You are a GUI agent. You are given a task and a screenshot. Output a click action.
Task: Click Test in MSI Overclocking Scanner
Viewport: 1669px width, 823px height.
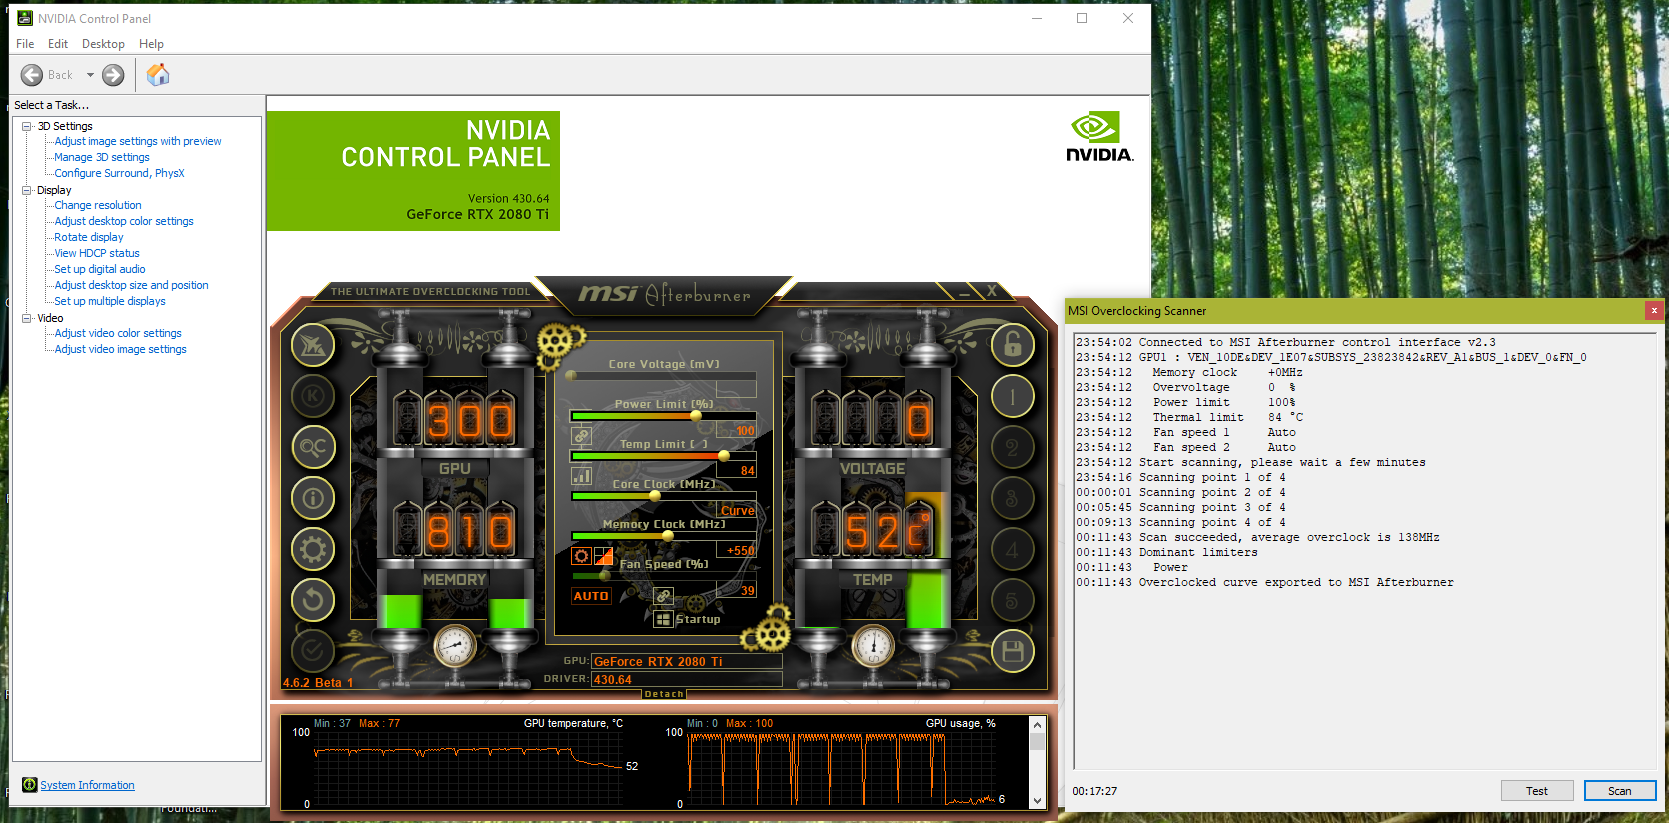point(1537,791)
